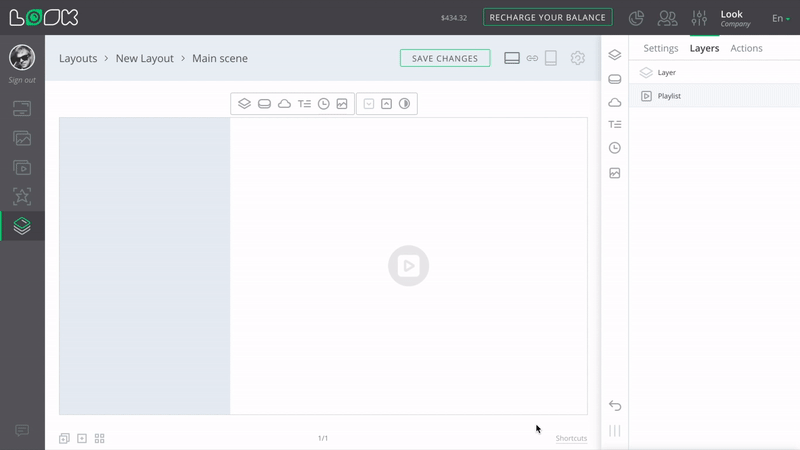This screenshot has height=450, width=800.
Task: Switch to landscape screen orientation
Action: (x=512, y=58)
